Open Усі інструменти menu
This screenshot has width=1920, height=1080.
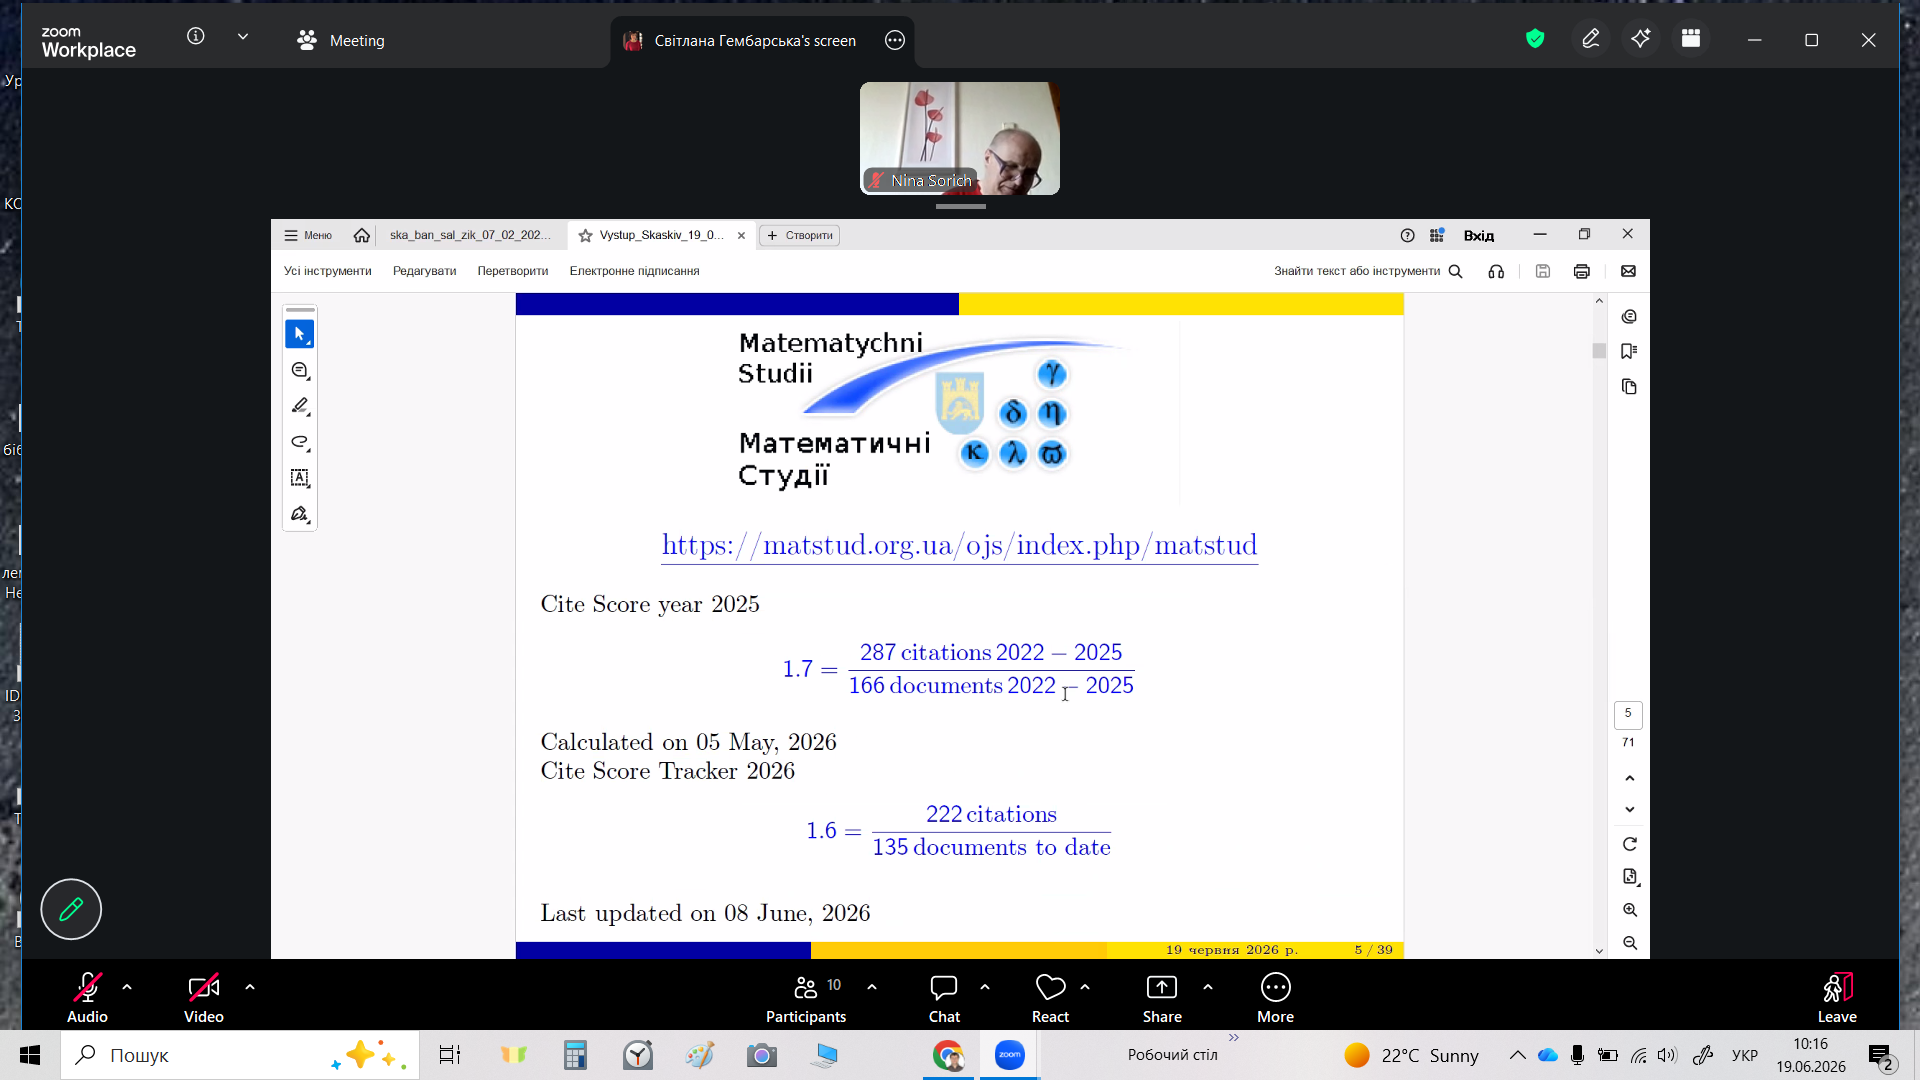327,271
